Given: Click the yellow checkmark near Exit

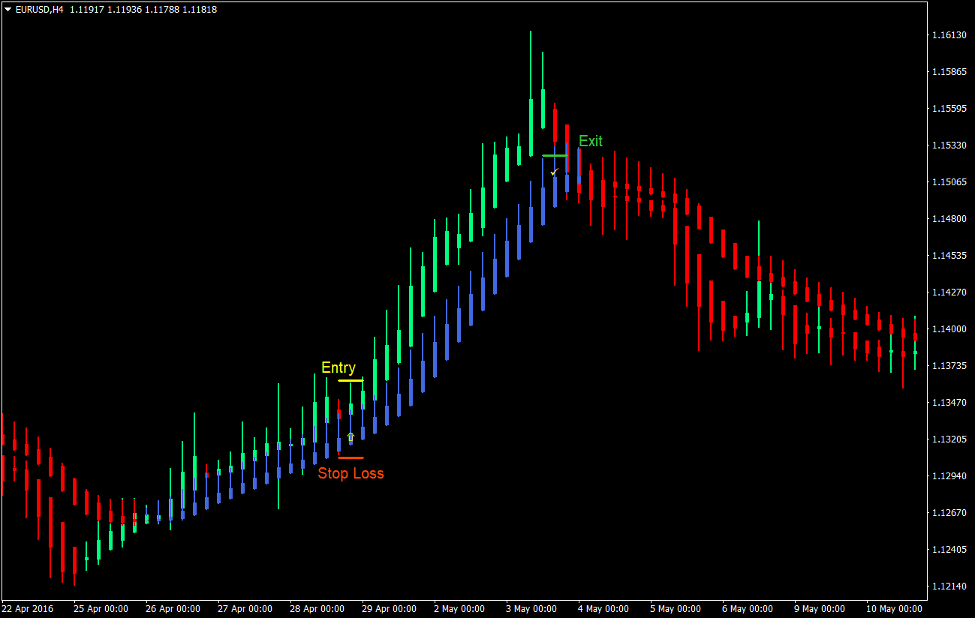Looking at the screenshot, I should coord(554,173).
